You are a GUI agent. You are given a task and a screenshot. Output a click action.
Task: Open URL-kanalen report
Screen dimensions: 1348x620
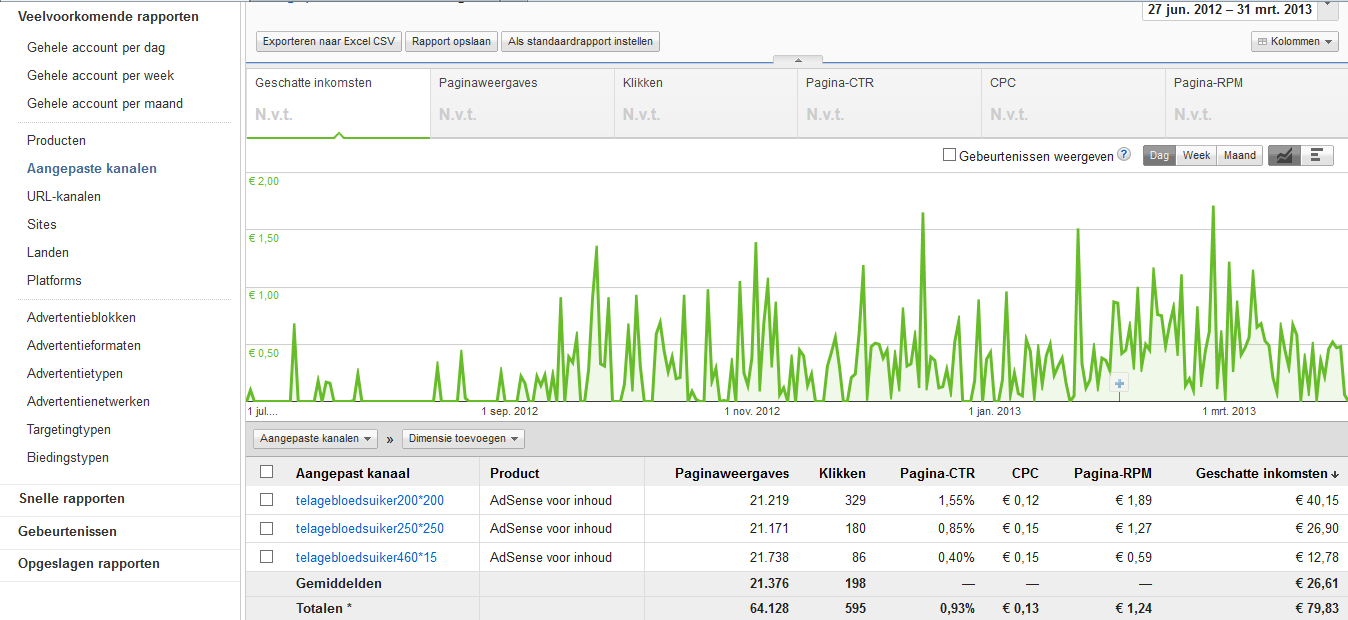pos(64,196)
